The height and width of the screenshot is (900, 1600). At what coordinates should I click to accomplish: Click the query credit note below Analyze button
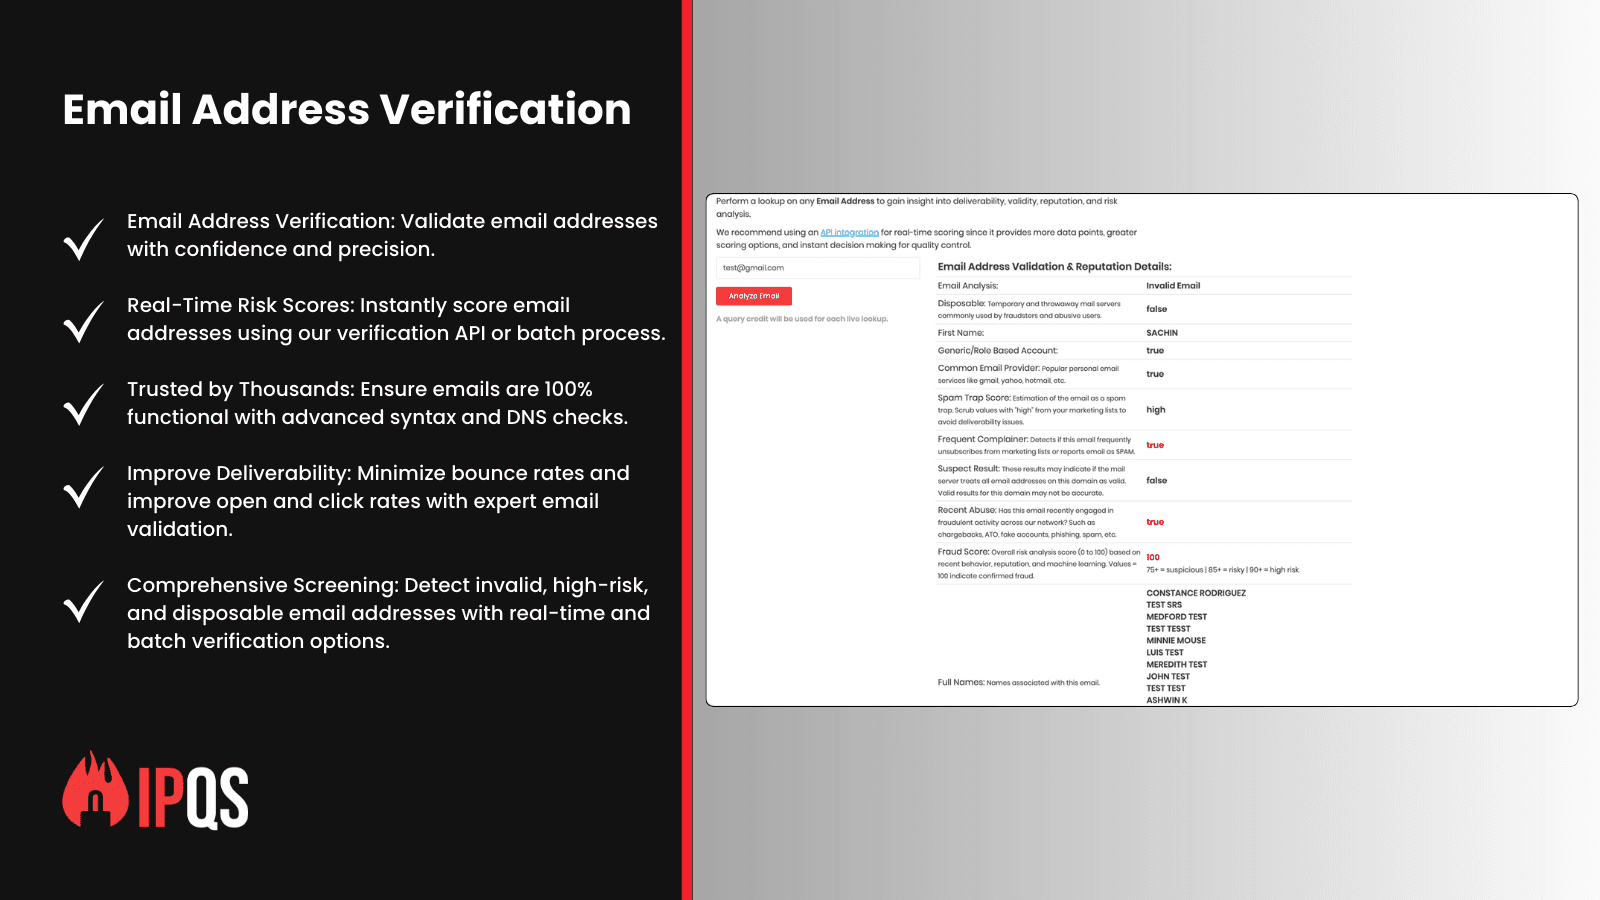[x=802, y=319]
